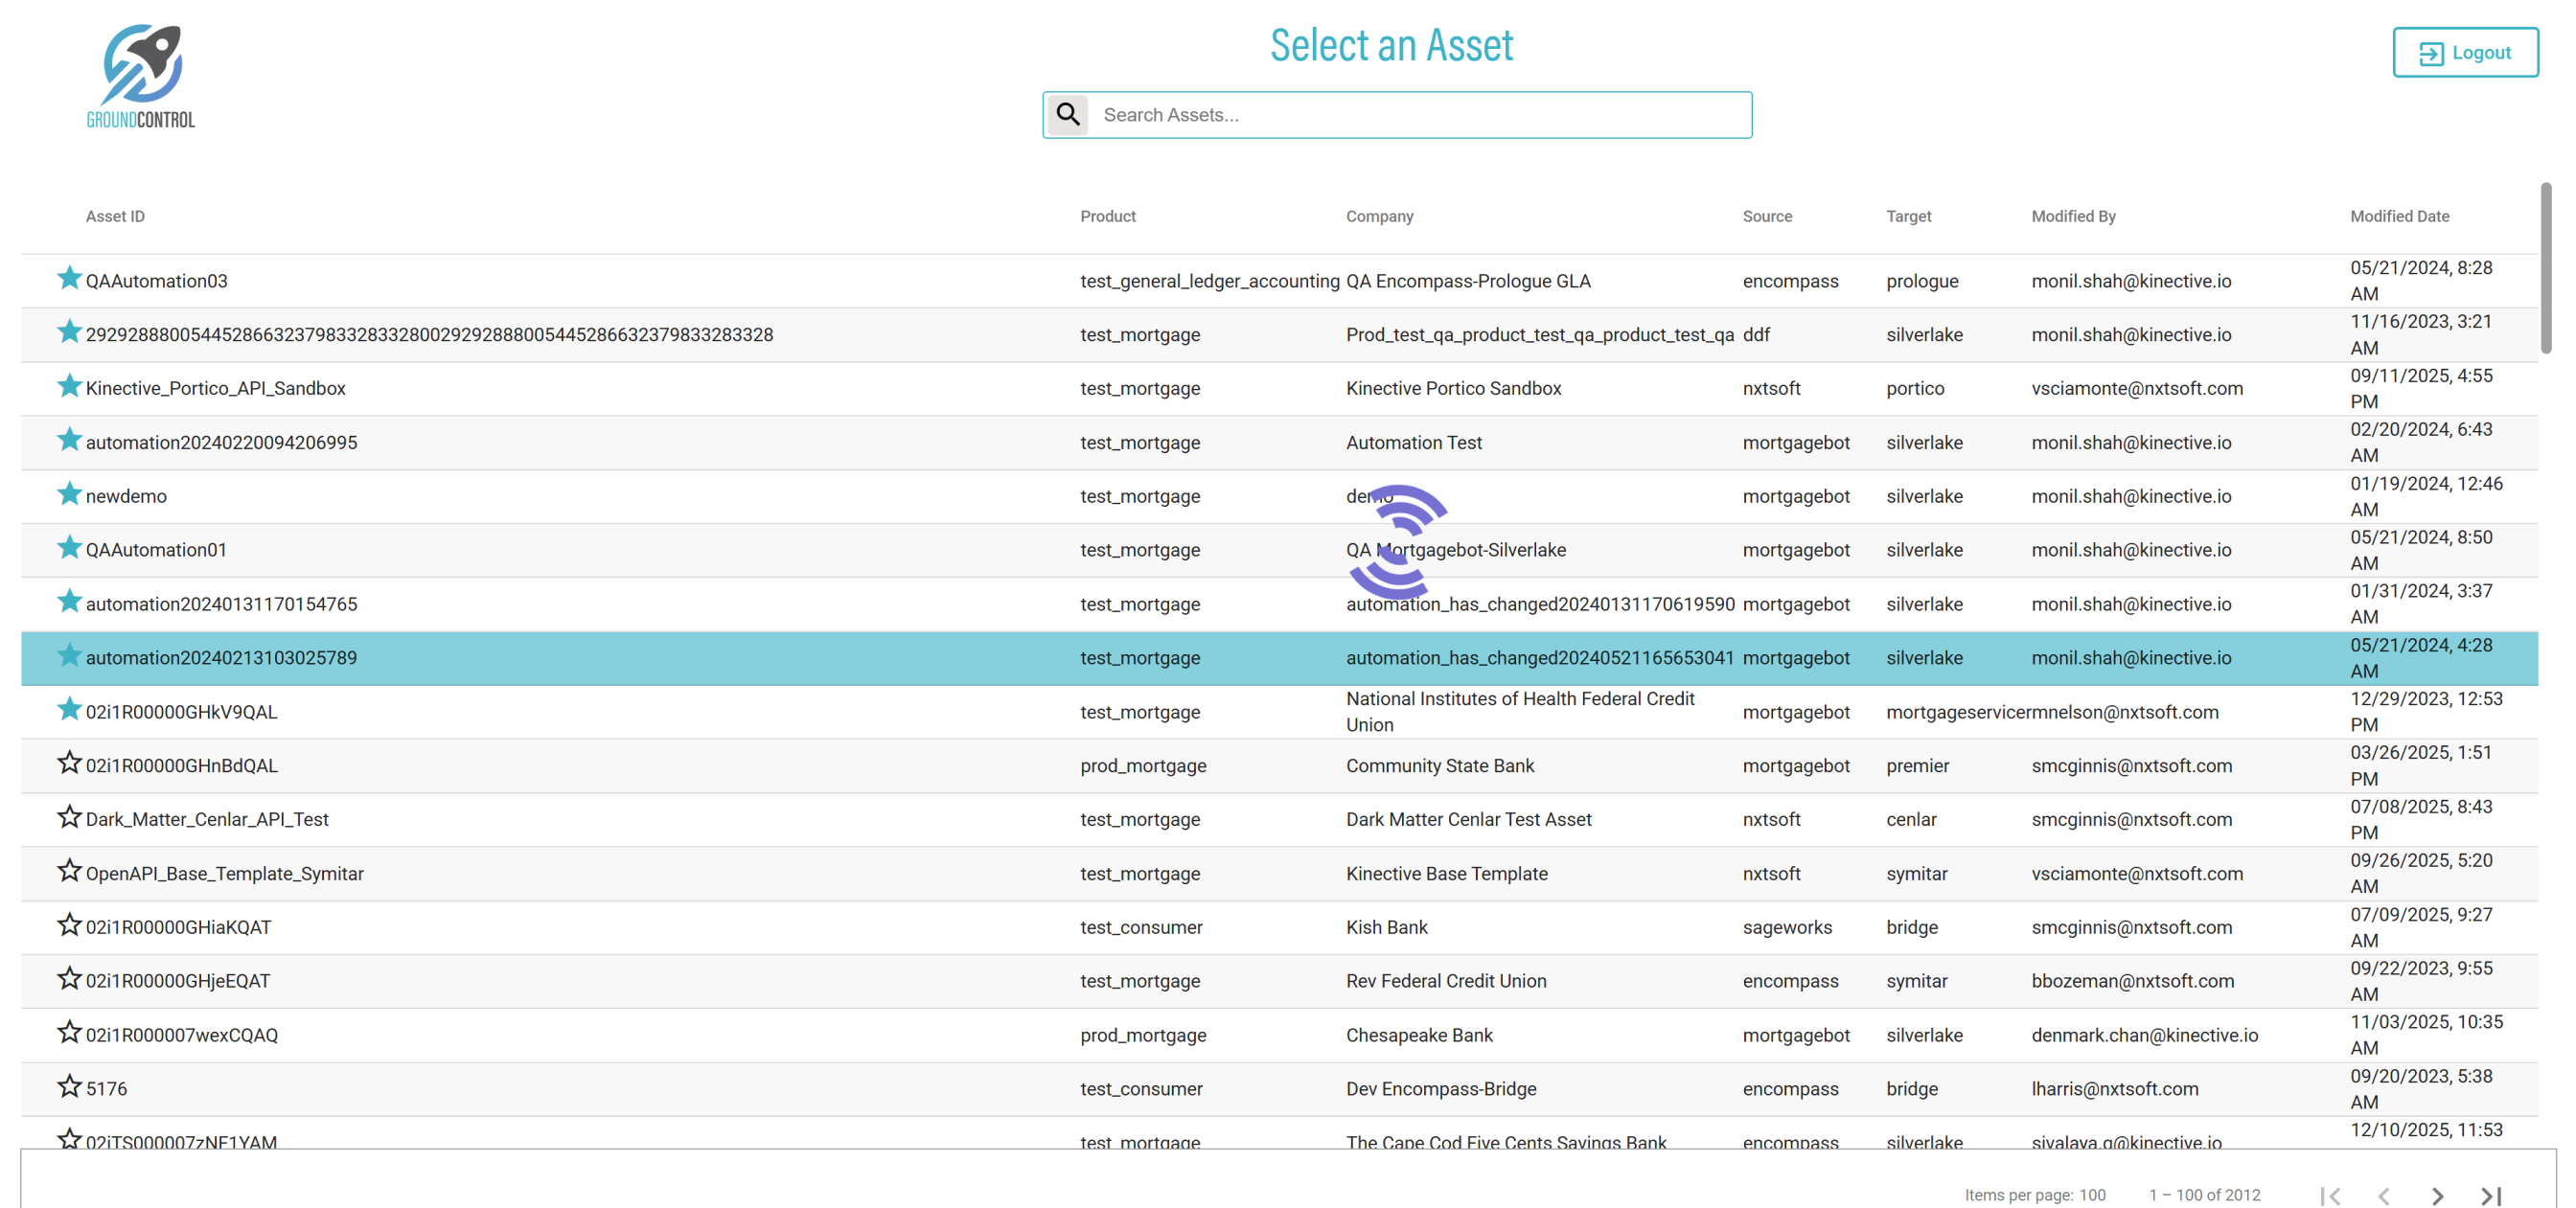This screenshot has height=1208, width=2576.
Task: Click the Company column header
Action: point(1379,216)
